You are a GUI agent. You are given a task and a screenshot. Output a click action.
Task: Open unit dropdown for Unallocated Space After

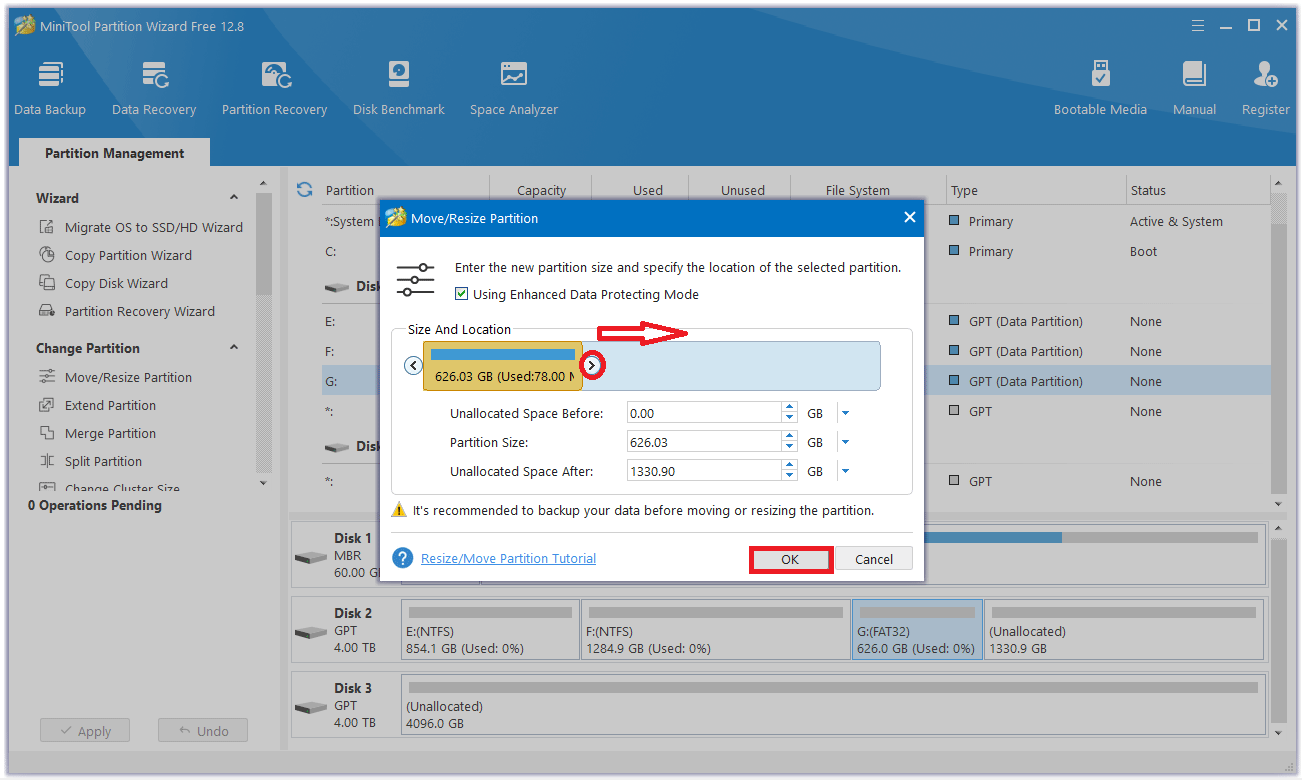(x=845, y=471)
